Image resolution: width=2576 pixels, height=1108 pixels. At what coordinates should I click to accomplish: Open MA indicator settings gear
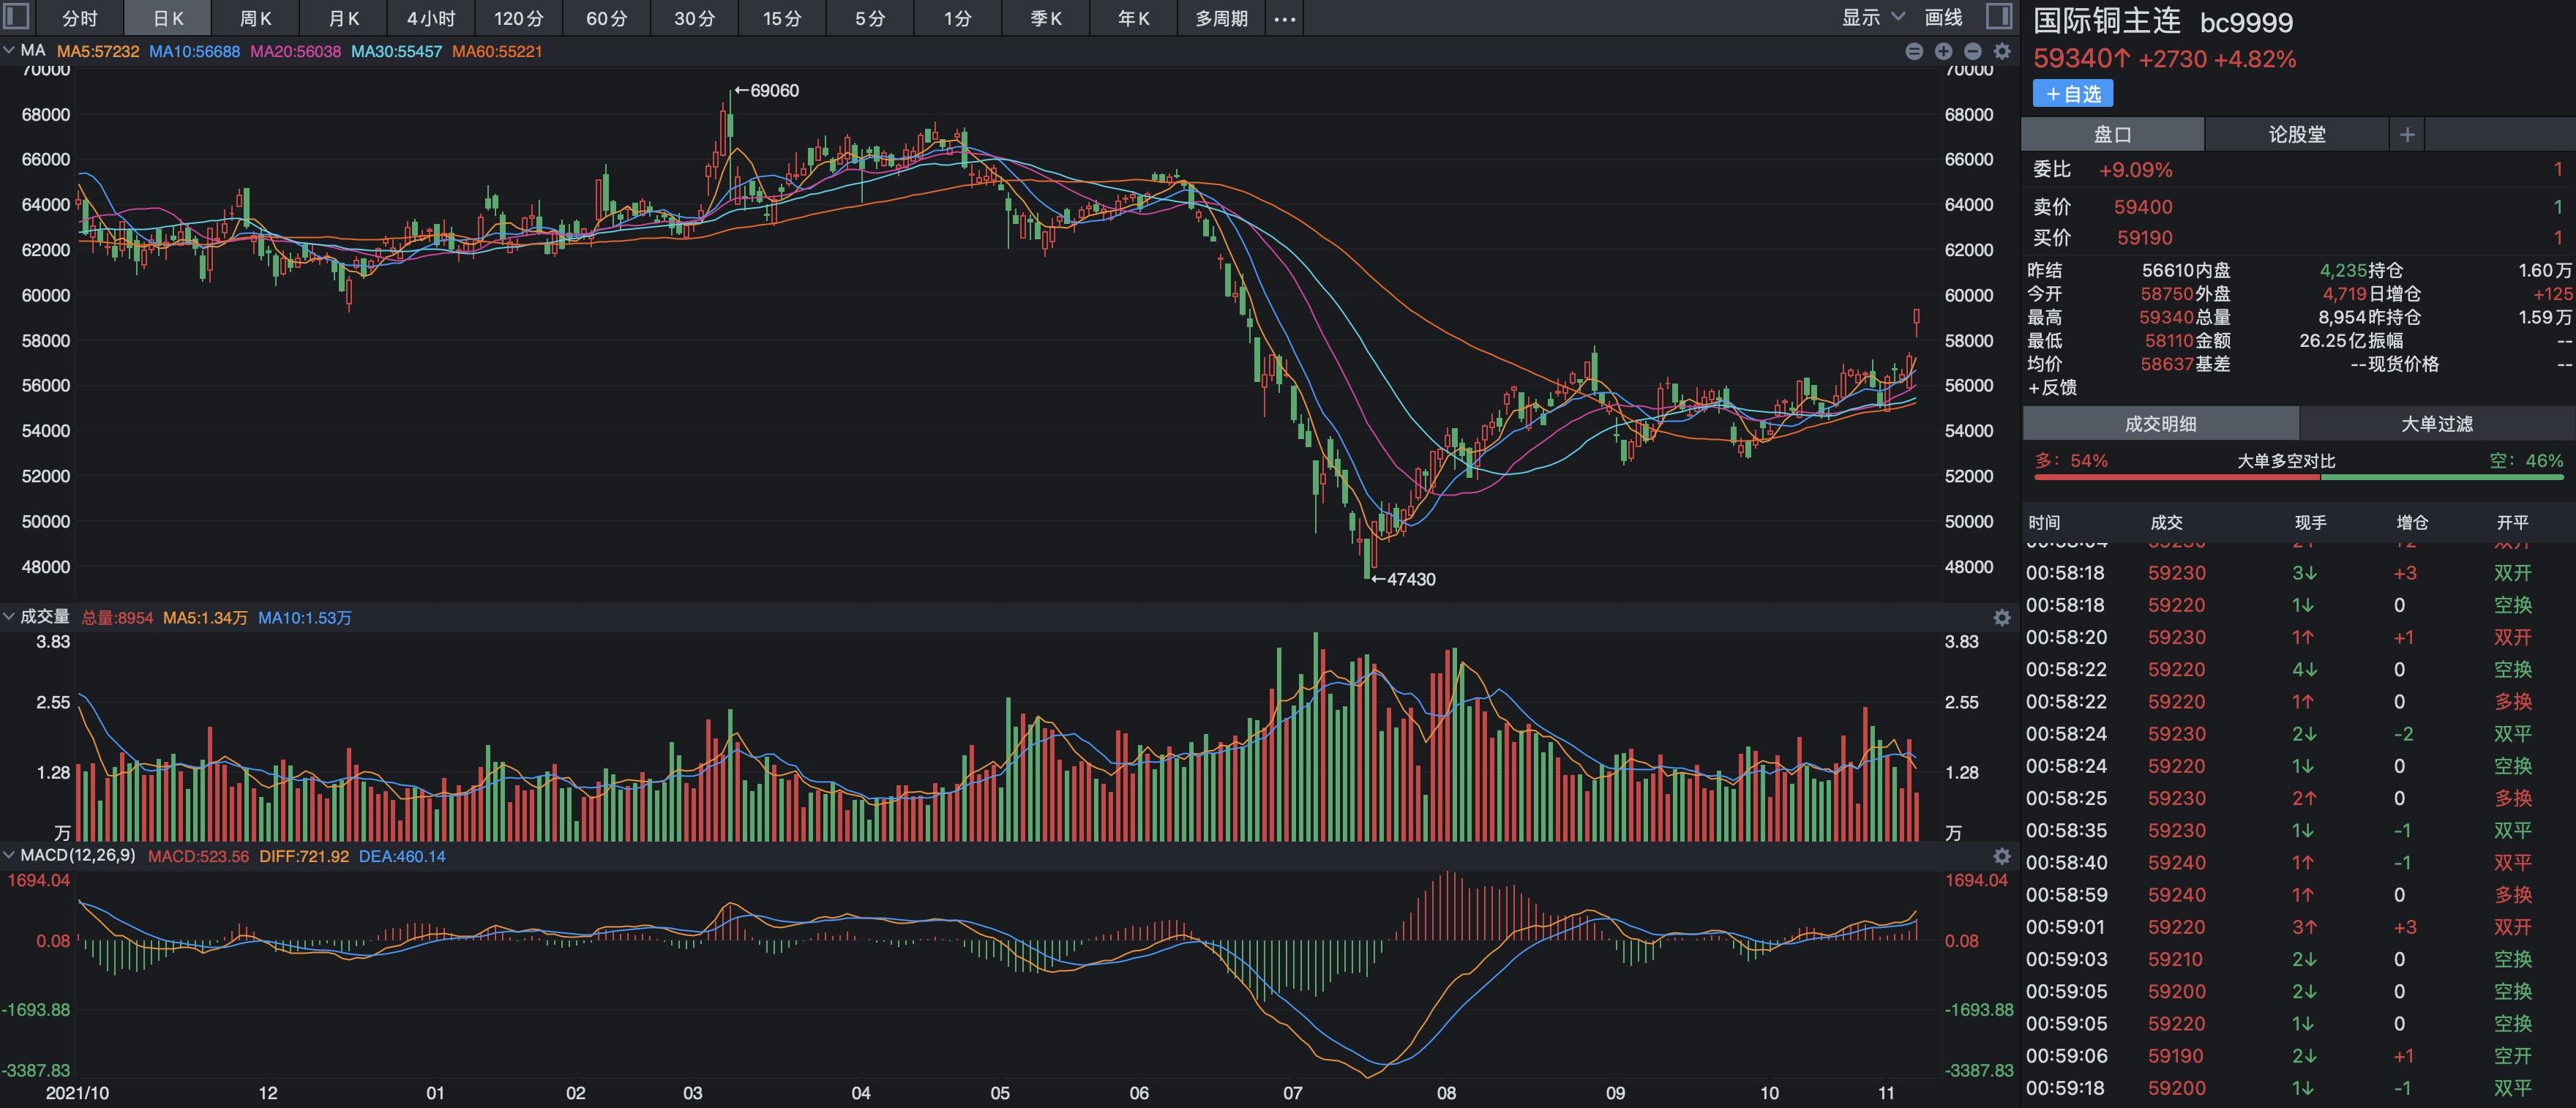click(2002, 51)
